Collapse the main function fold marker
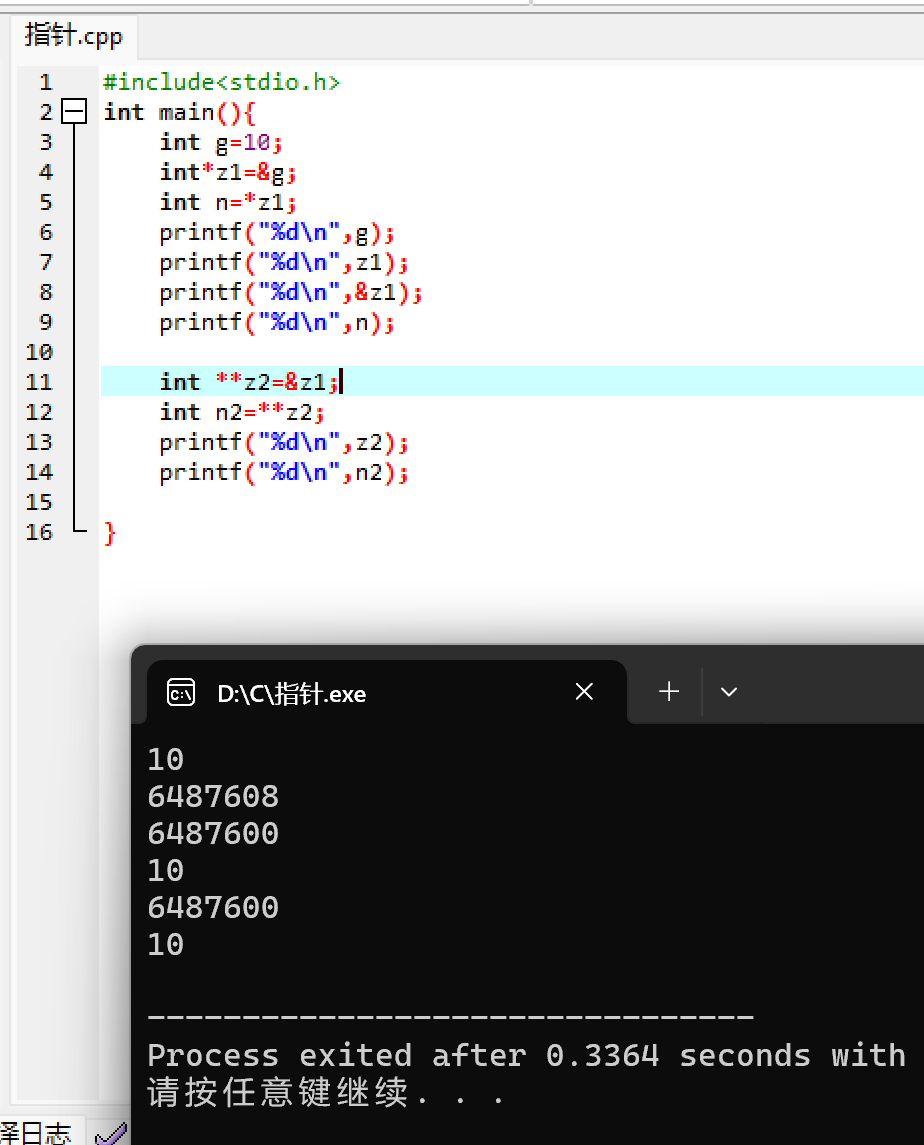Viewport: 924px width, 1145px height. [74, 112]
